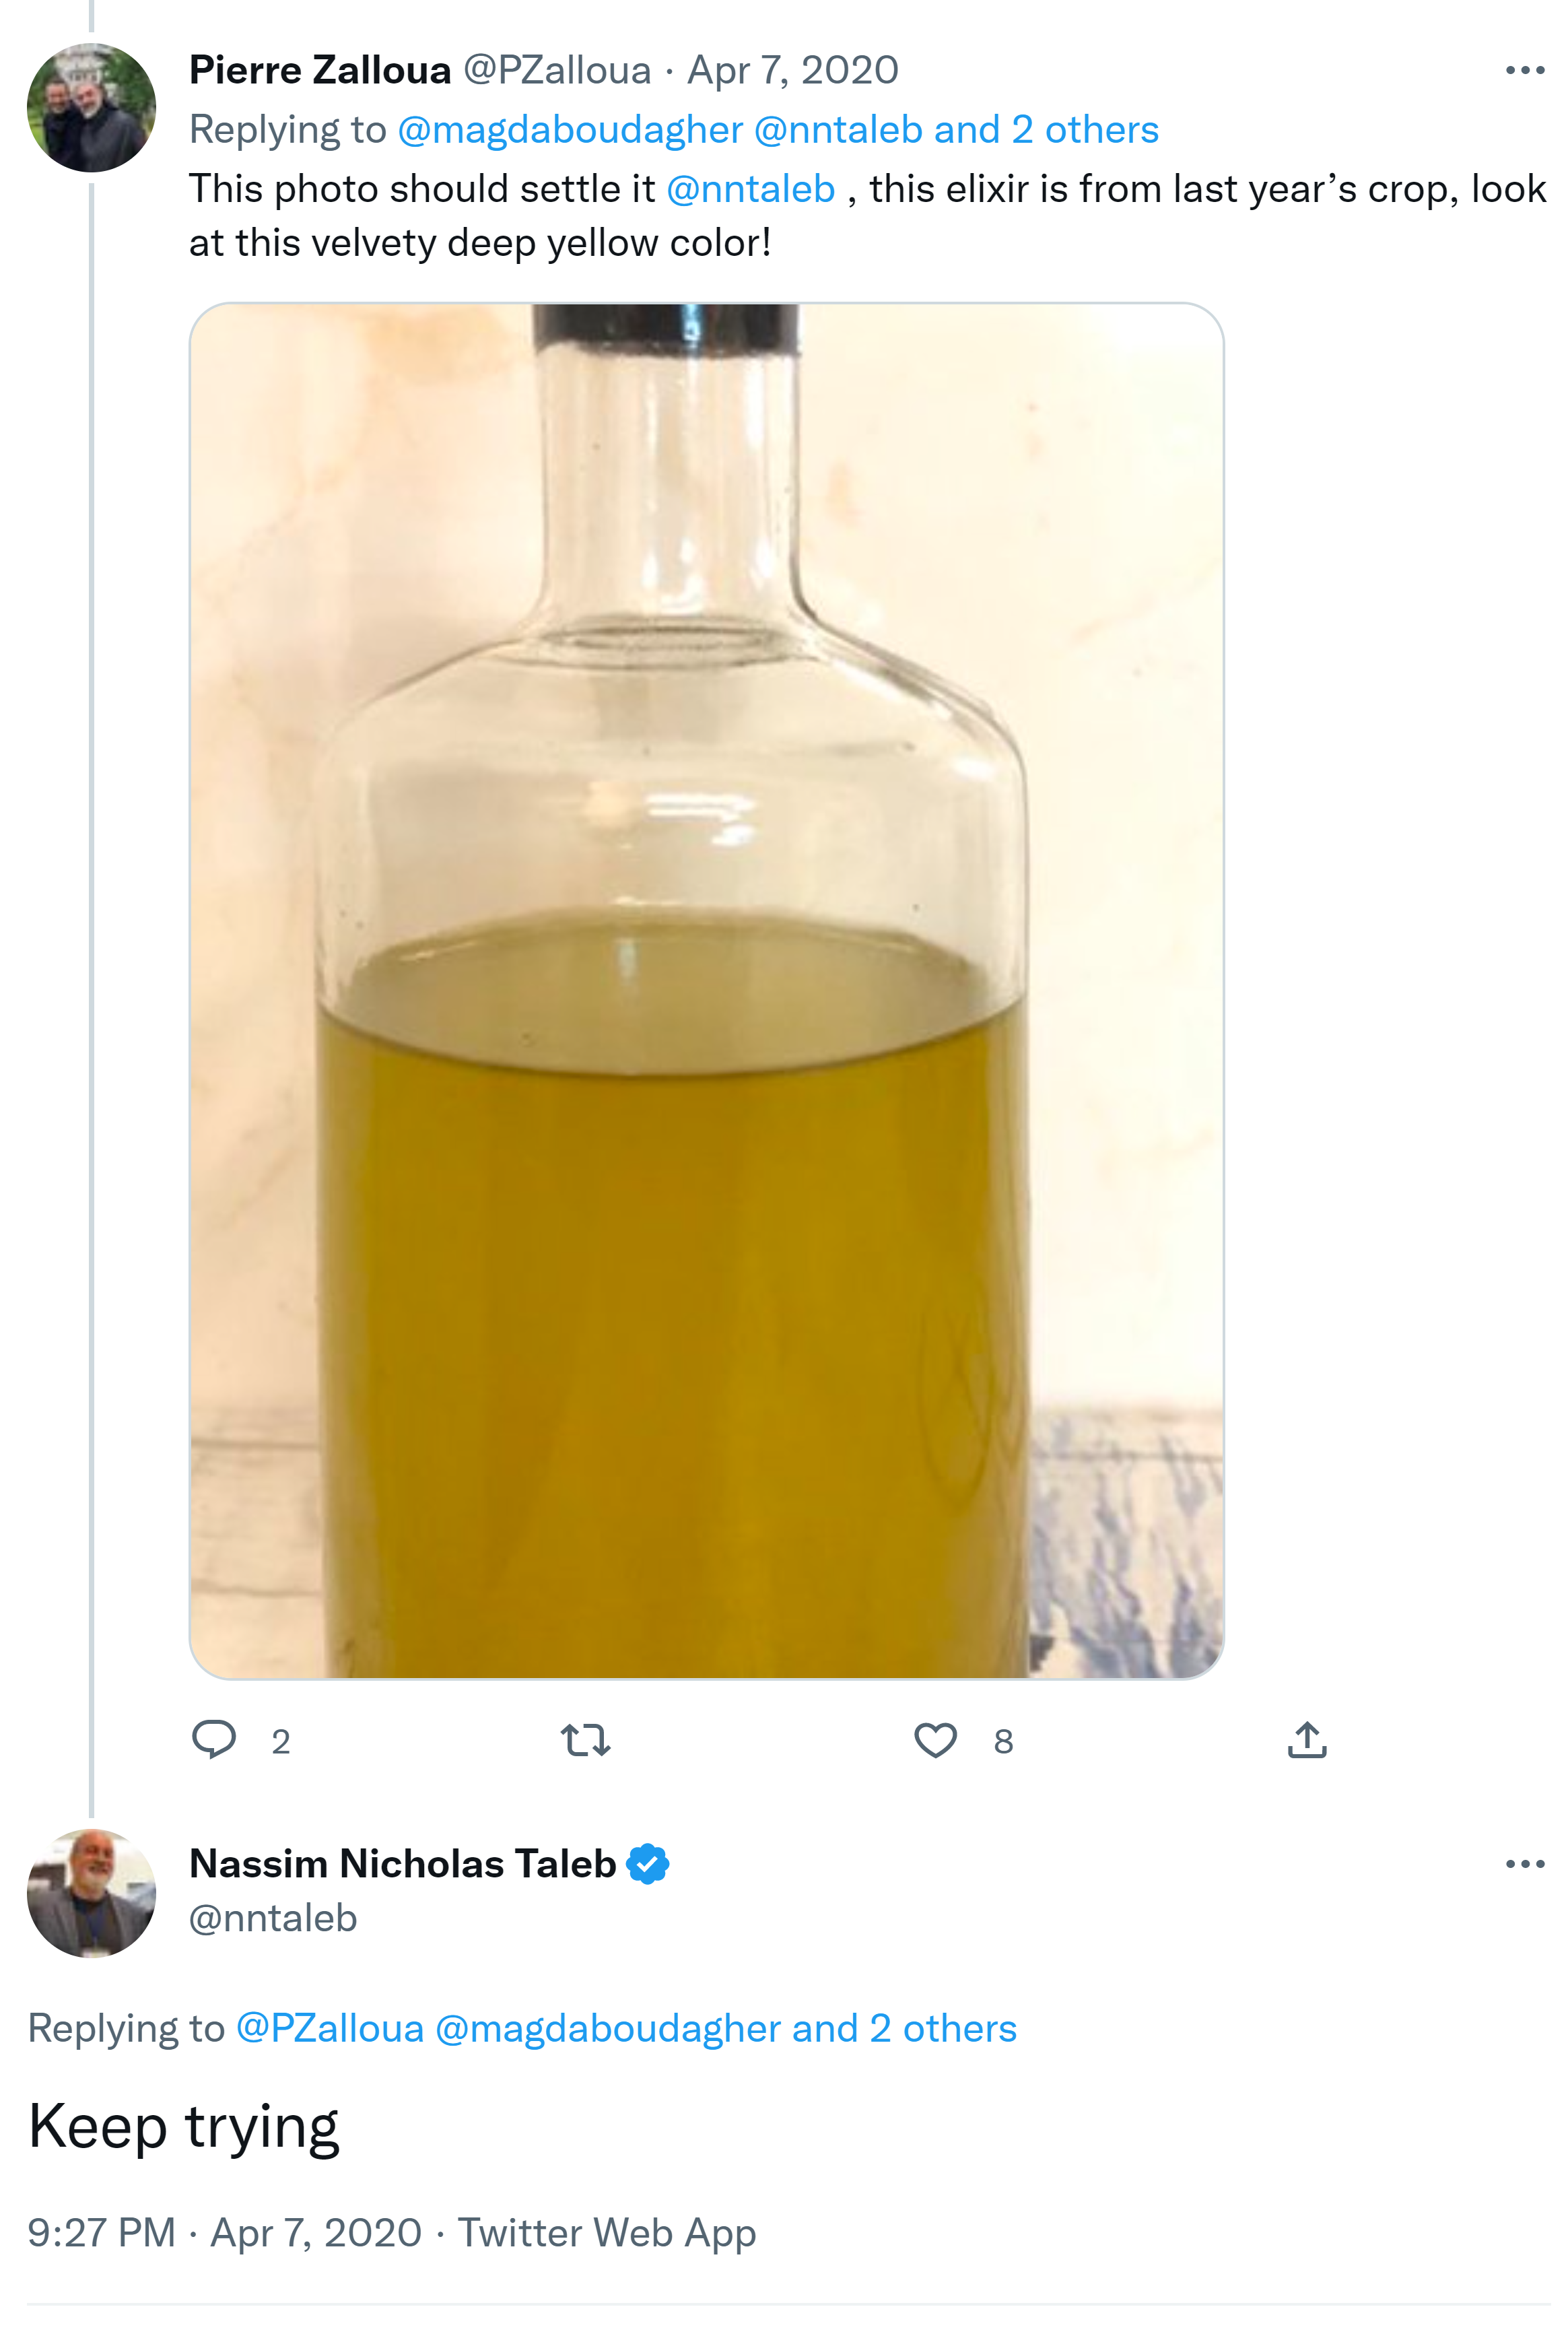Open the Pierre Zalloua display name link
1568x2340 pixels.
coord(320,70)
